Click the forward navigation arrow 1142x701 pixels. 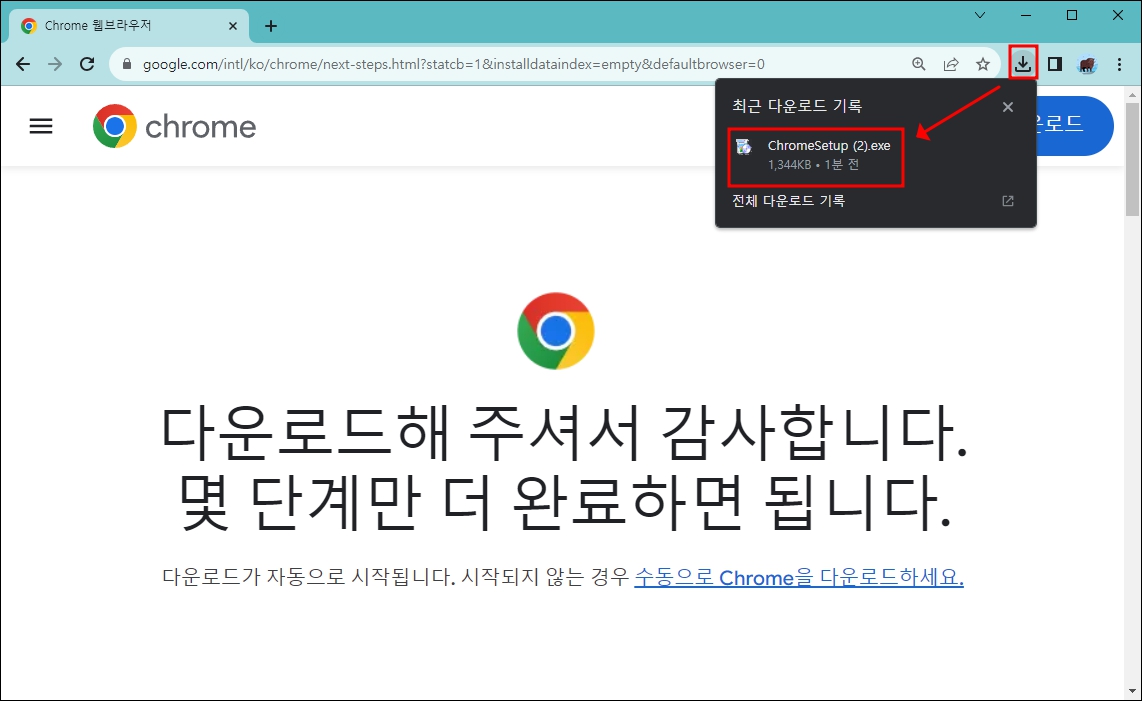[x=55, y=64]
